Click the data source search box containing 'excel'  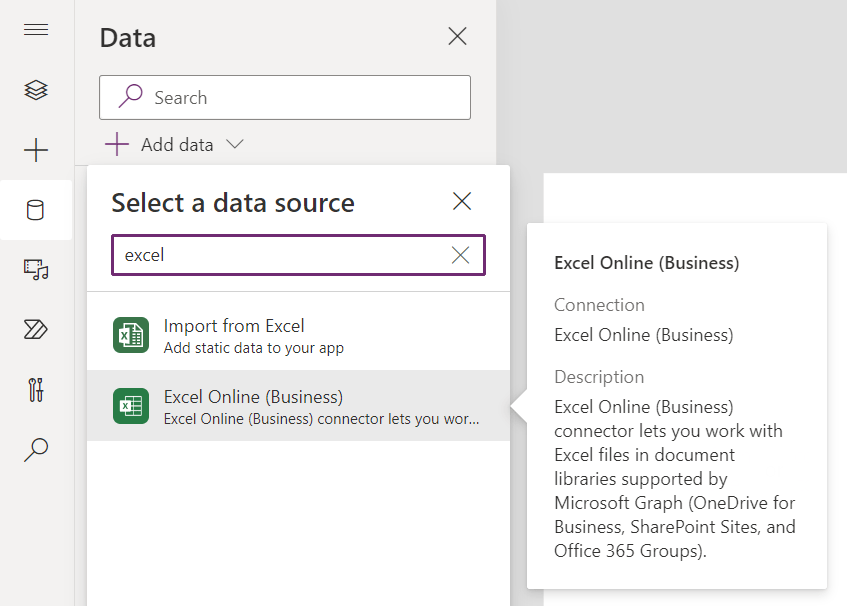(280, 255)
